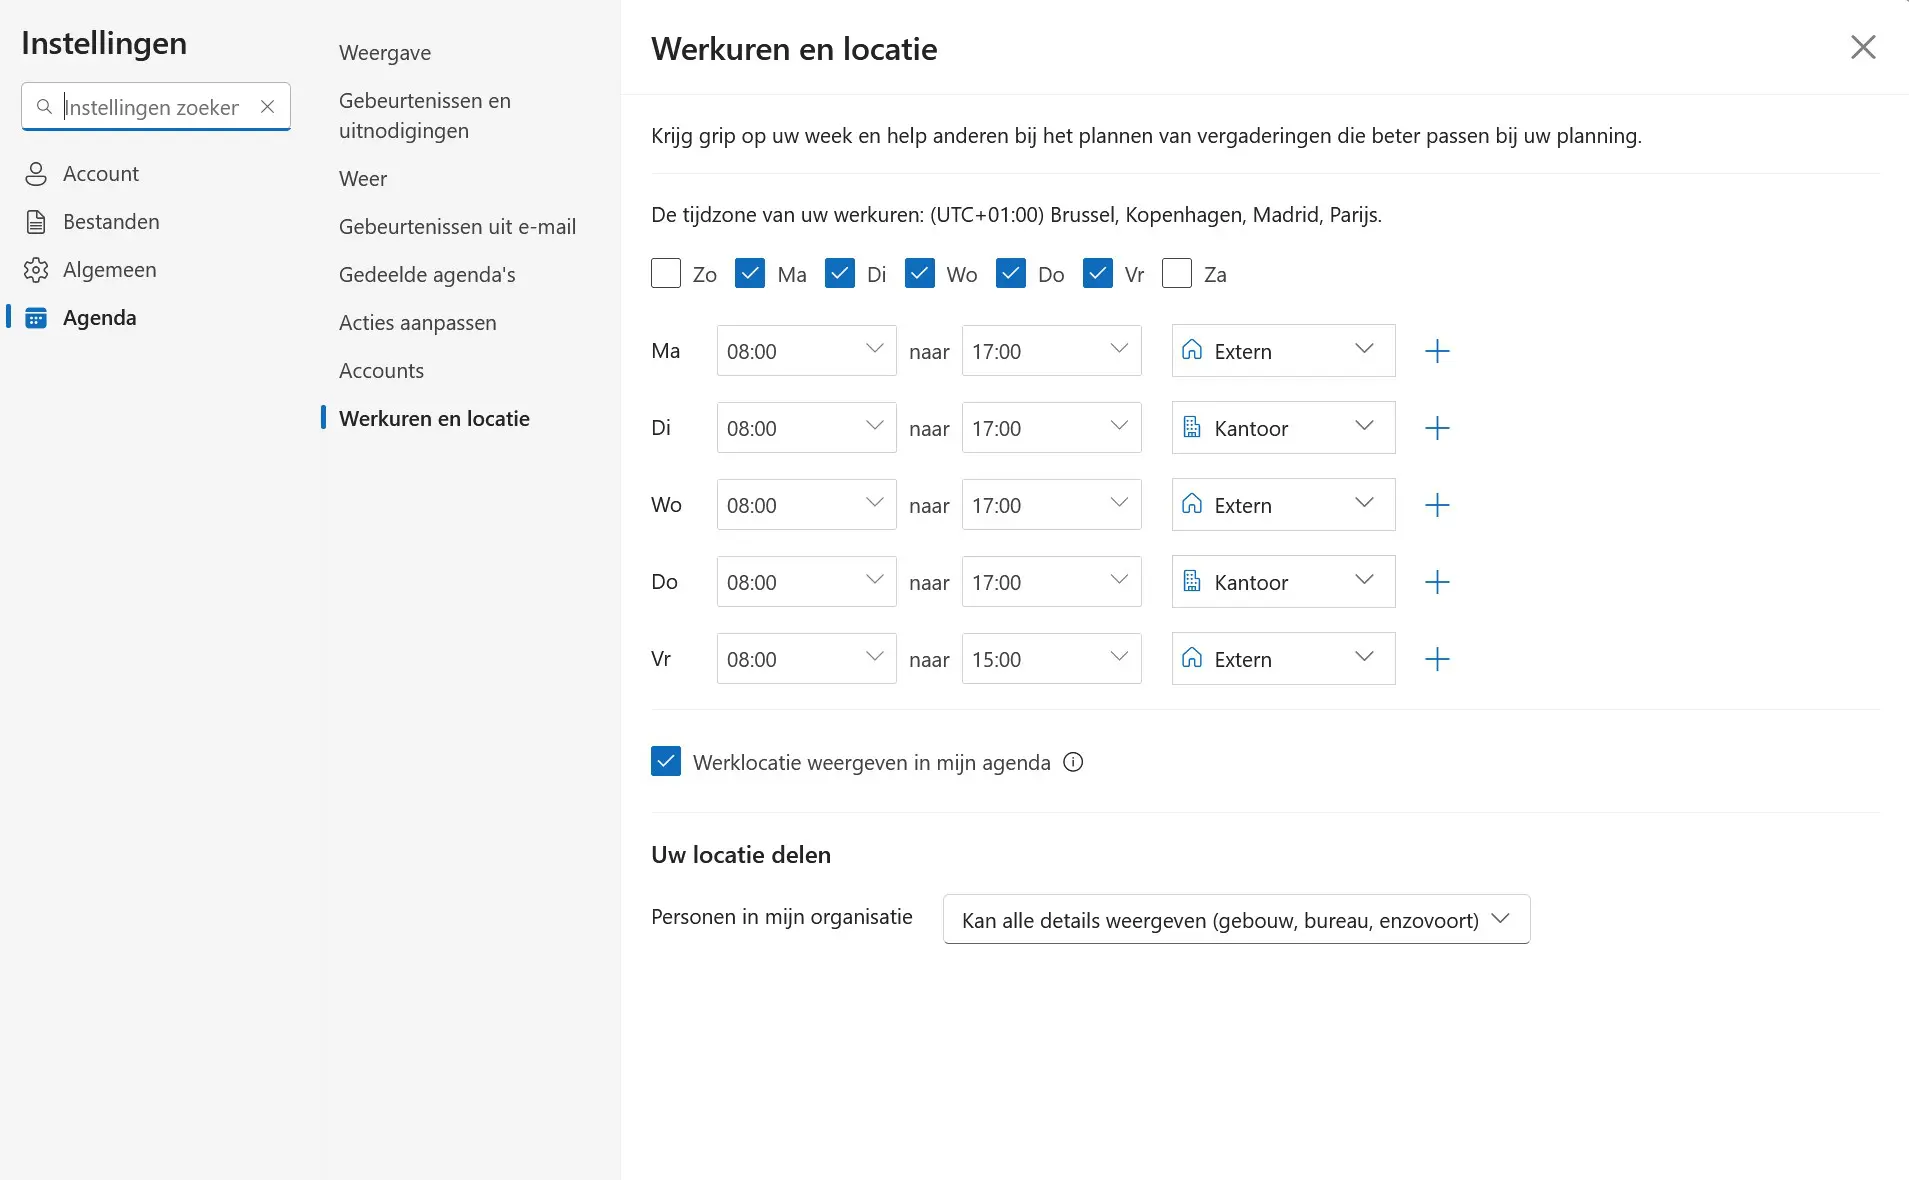This screenshot has width=1909, height=1180.
Task: Click the Bestanden document icon
Action: [x=36, y=222]
